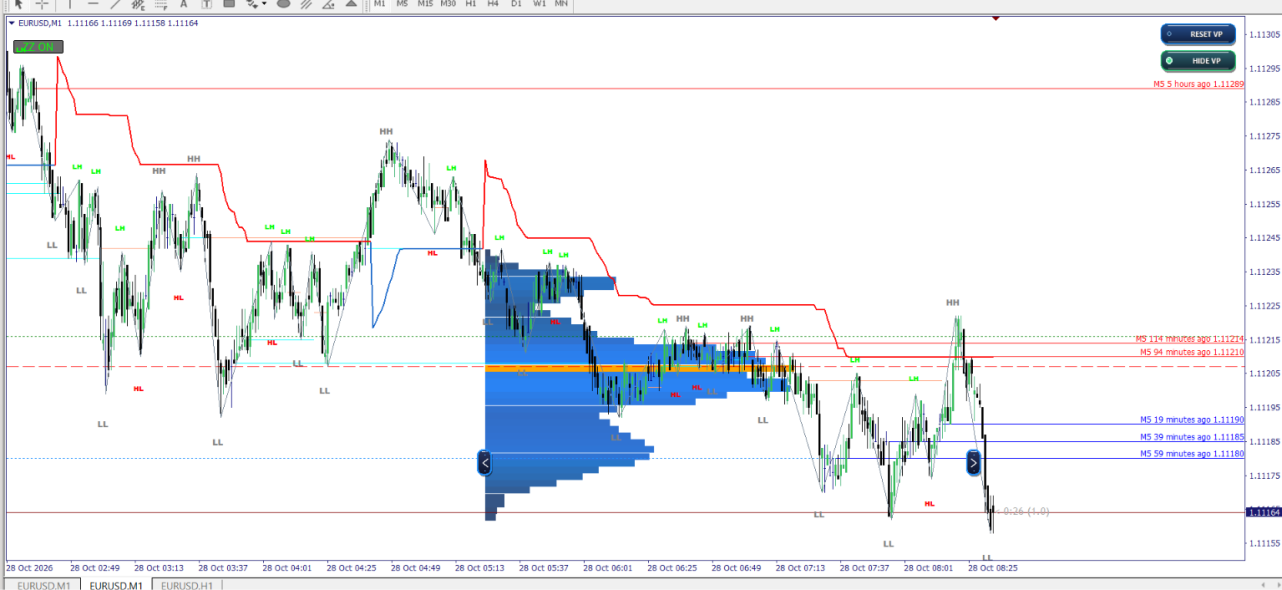Select the cursor arrow tool
This screenshot has width=1282, height=590.
click(x=18, y=4)
